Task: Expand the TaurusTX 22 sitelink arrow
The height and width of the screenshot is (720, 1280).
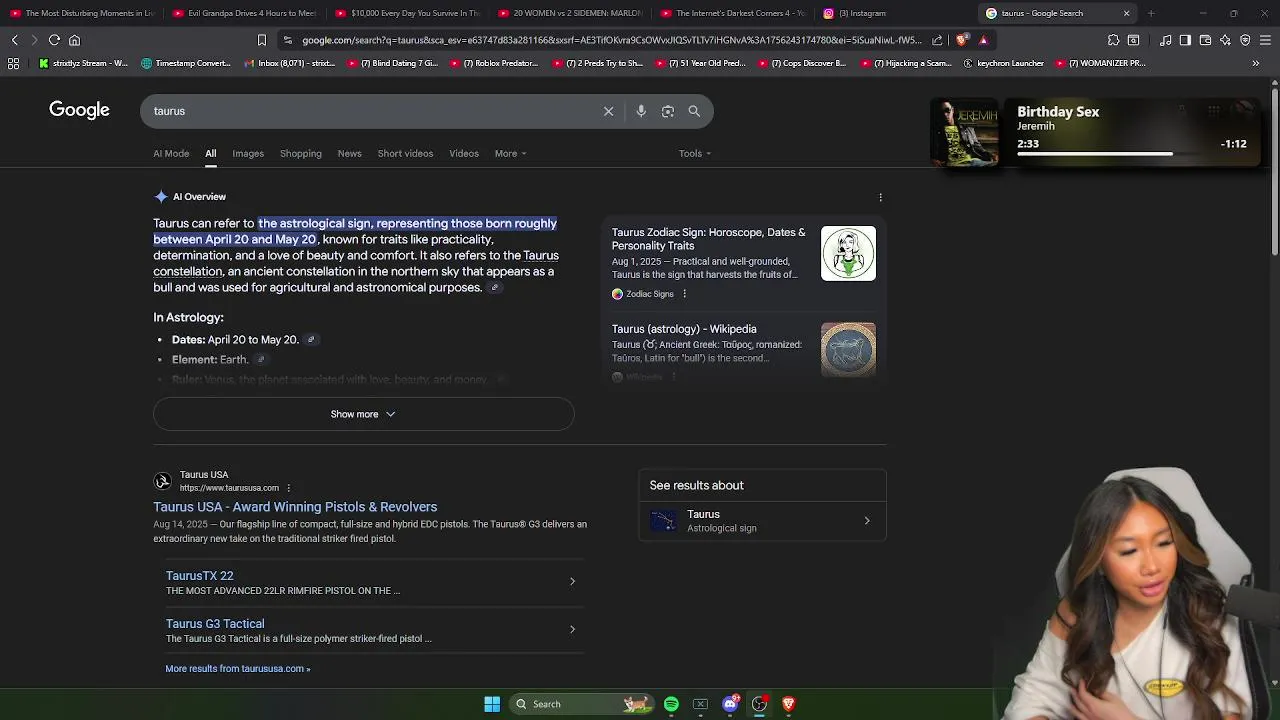Action: tap(572, 581)
